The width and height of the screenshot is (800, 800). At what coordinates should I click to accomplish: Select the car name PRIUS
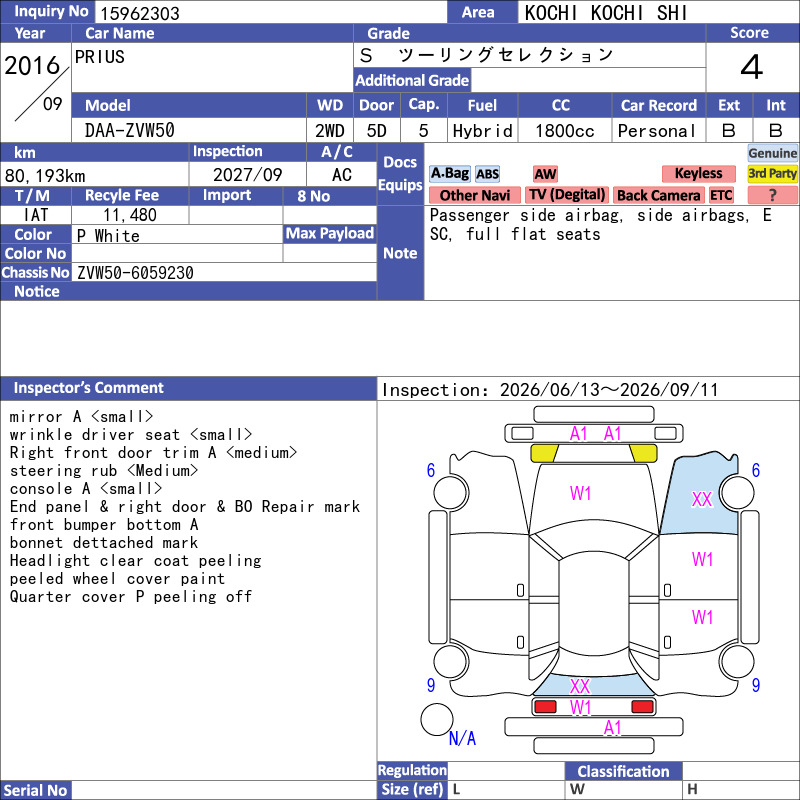(99, 57)
